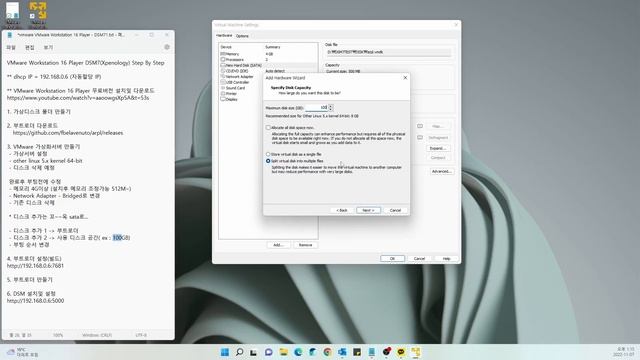Launch Google Chrome from the taskbar
Screen dimensions: 640x360
coord(327,352)
